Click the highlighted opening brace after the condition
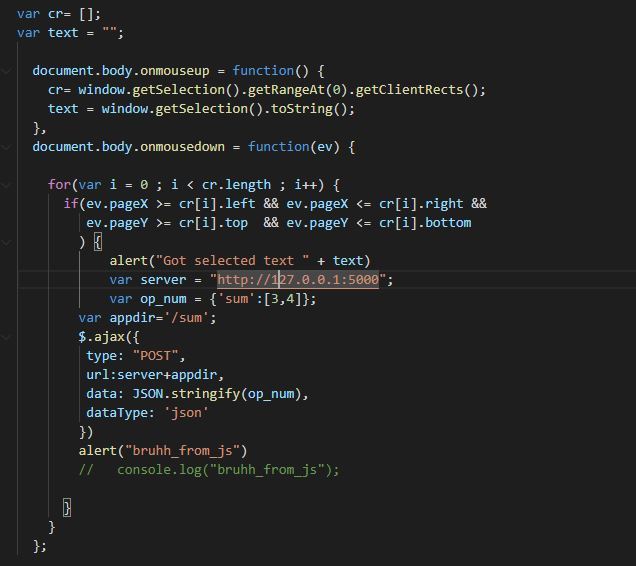Screen dimensions: 636x566 pyautogui.click(x=98, y=242)
